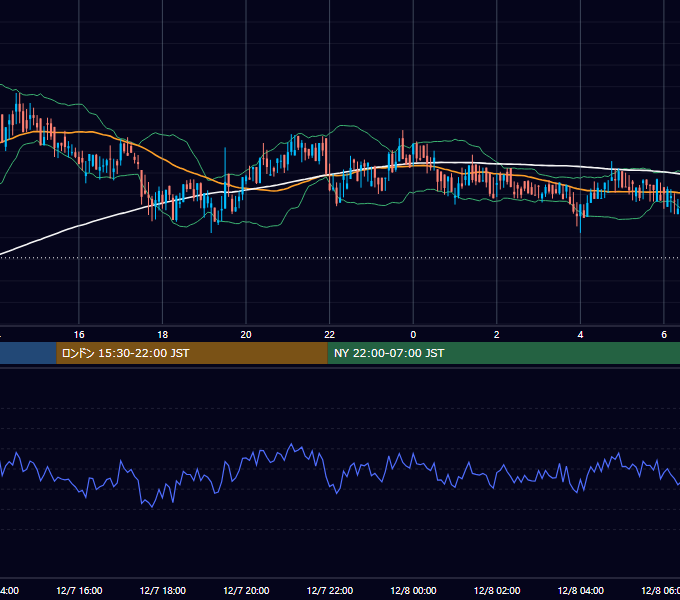680x600 pixels.
Task: Click the NY 22:00-07:00 JST session bar
Action: point(503,353)
